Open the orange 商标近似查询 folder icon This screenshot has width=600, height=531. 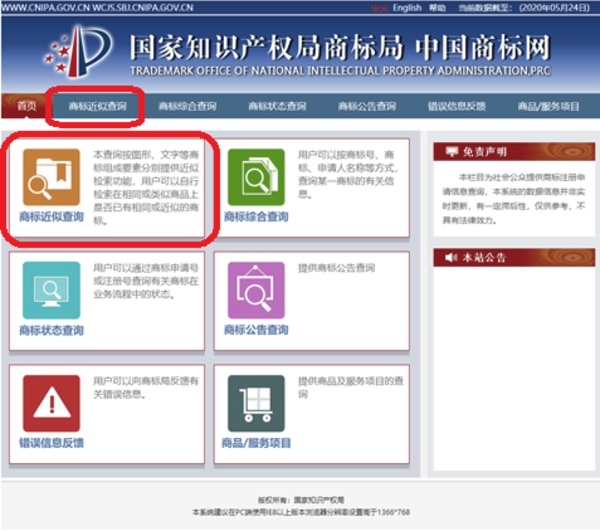51,177
